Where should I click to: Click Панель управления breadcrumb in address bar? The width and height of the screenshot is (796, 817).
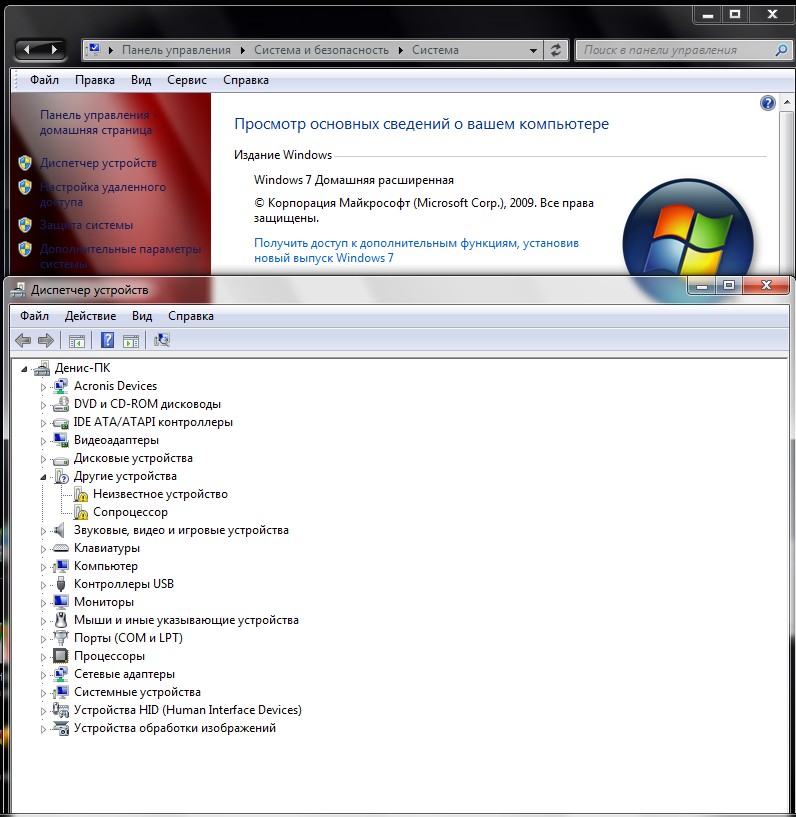pyautogui.click(x=176, y=50)
